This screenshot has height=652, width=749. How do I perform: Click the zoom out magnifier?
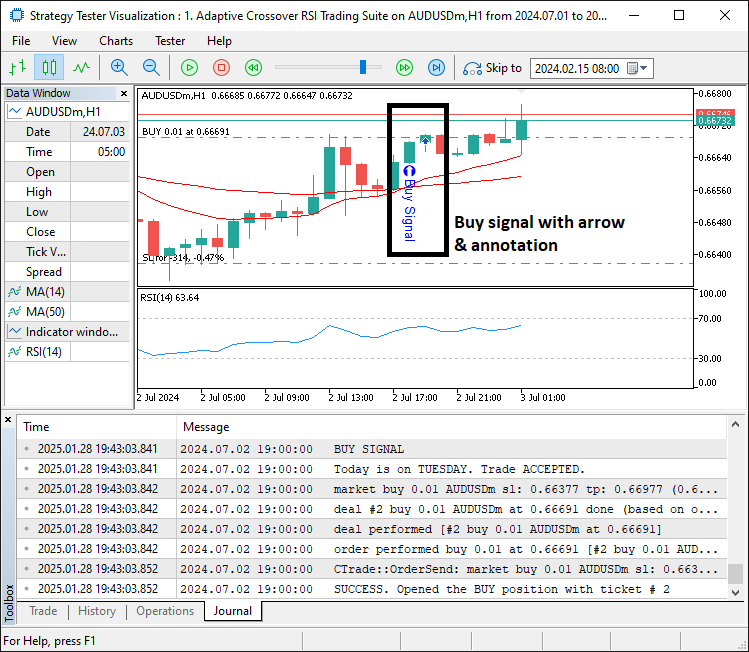click(151, 68)
